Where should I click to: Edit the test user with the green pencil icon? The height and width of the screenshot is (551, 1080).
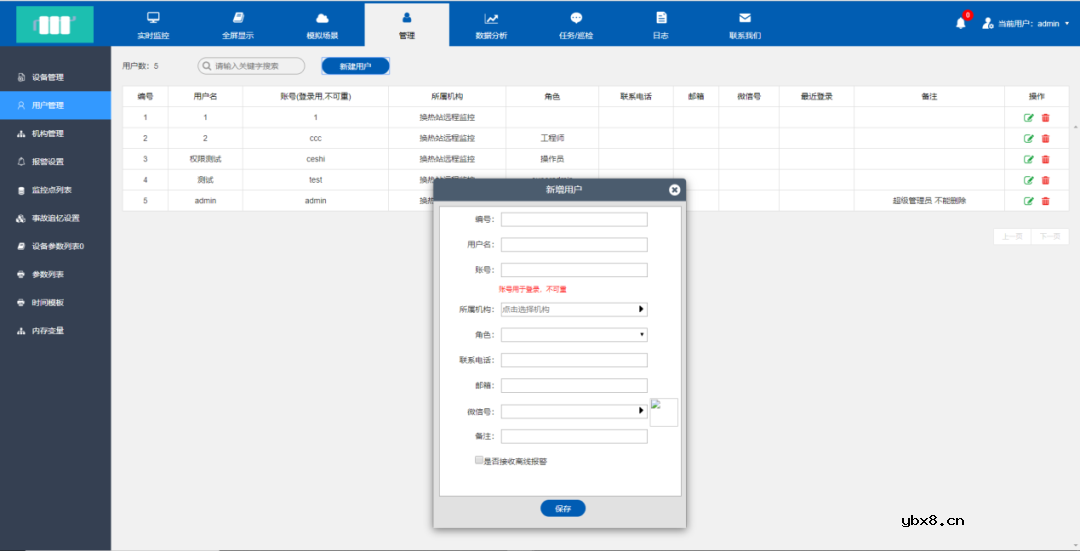(x=1028, y=180)
